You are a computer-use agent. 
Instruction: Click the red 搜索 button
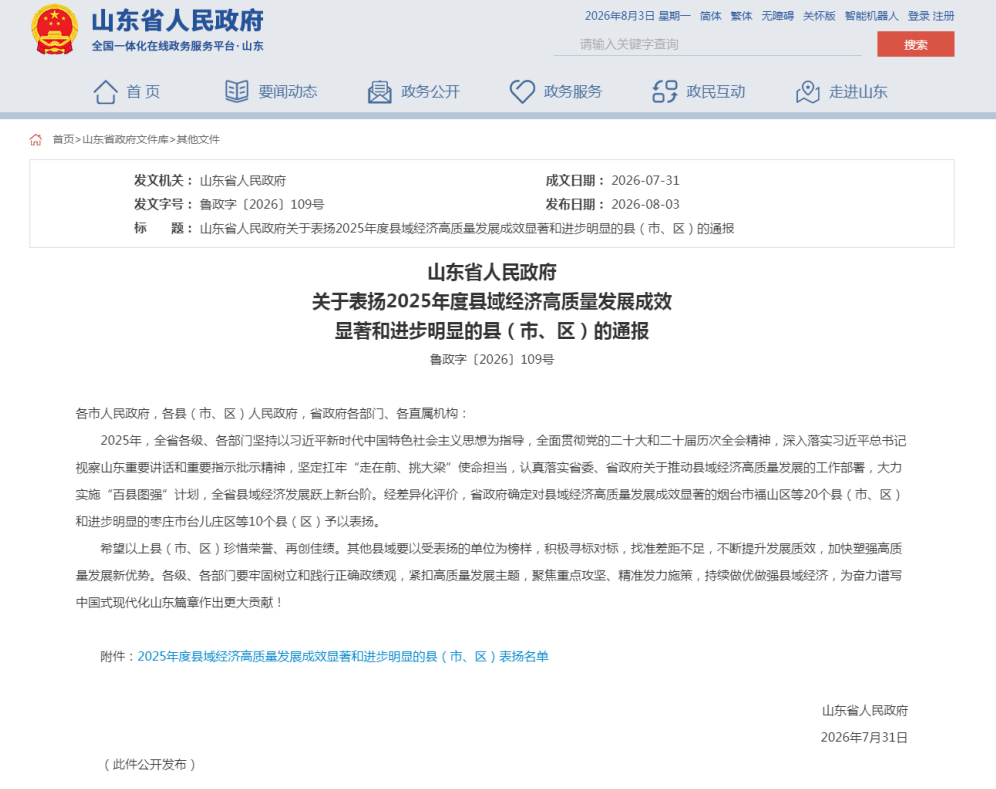(915, 44)
